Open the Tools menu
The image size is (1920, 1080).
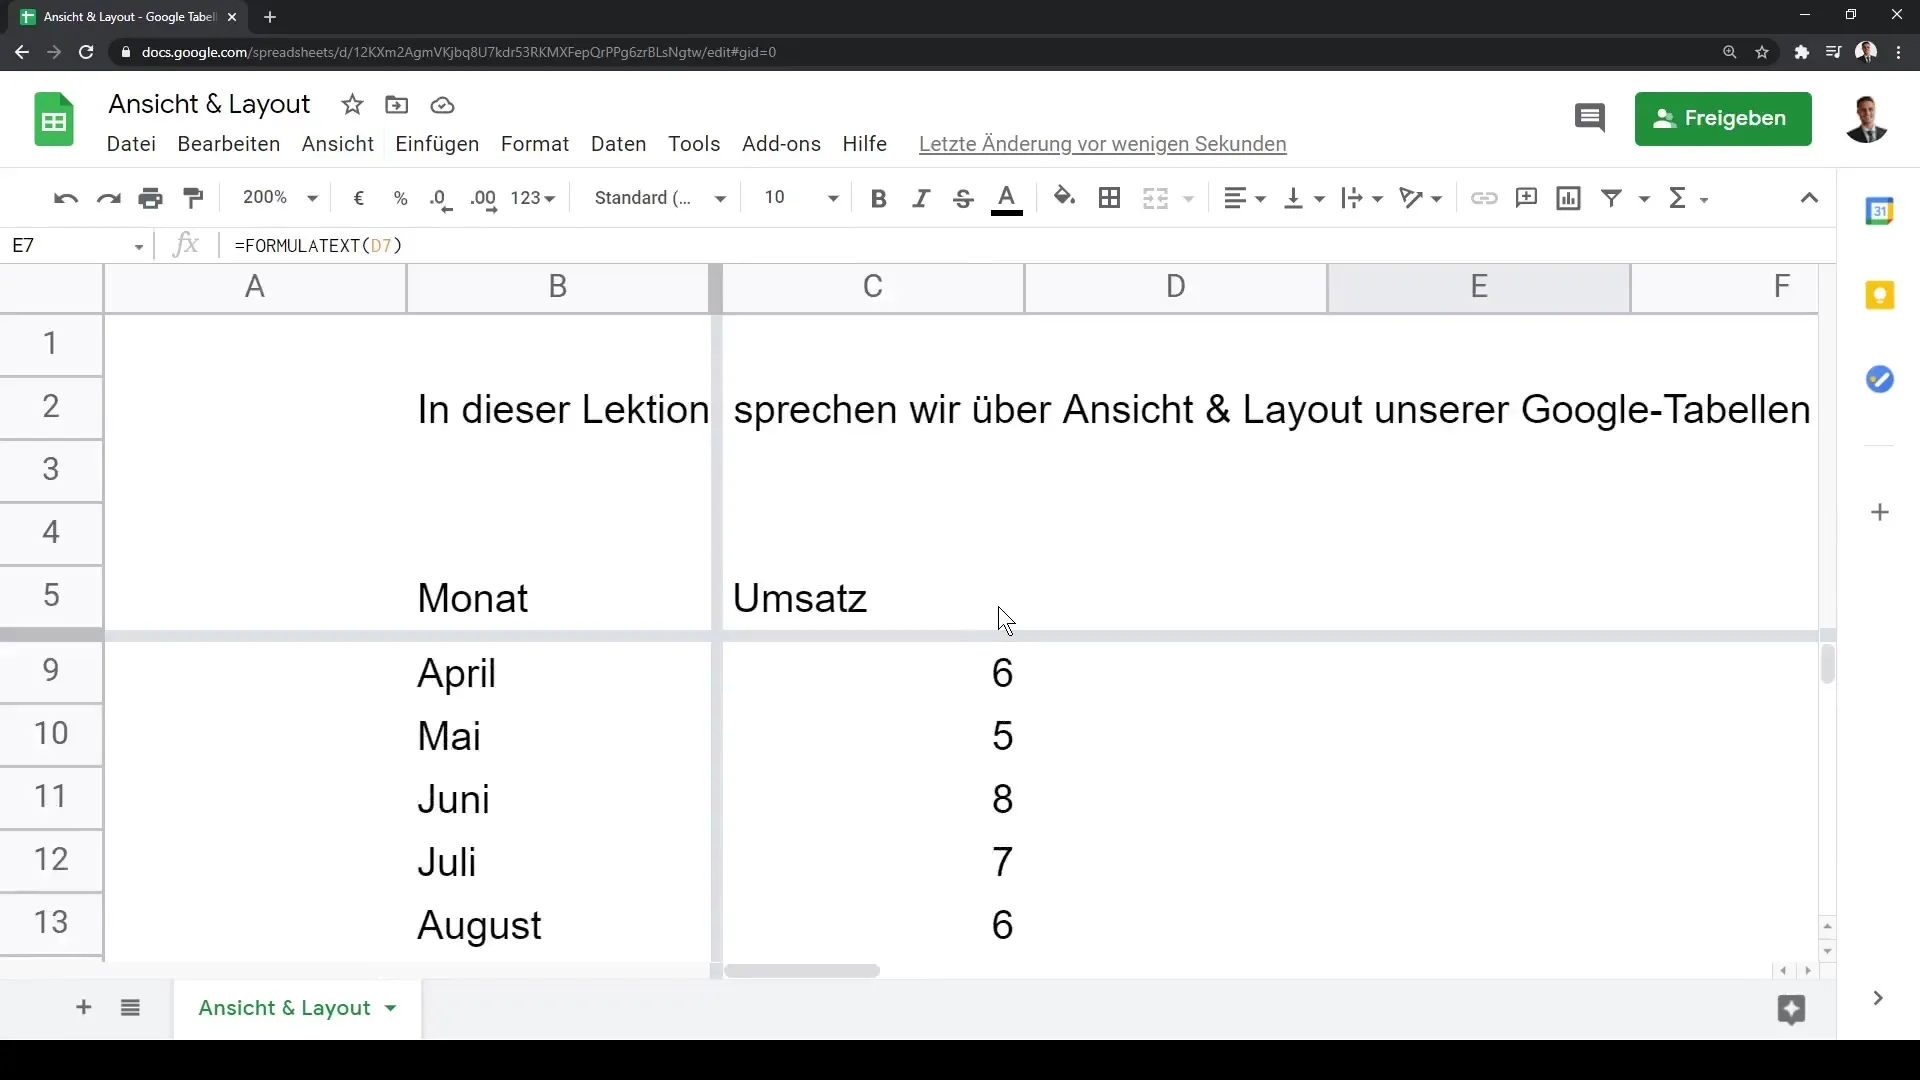point(694,144)
